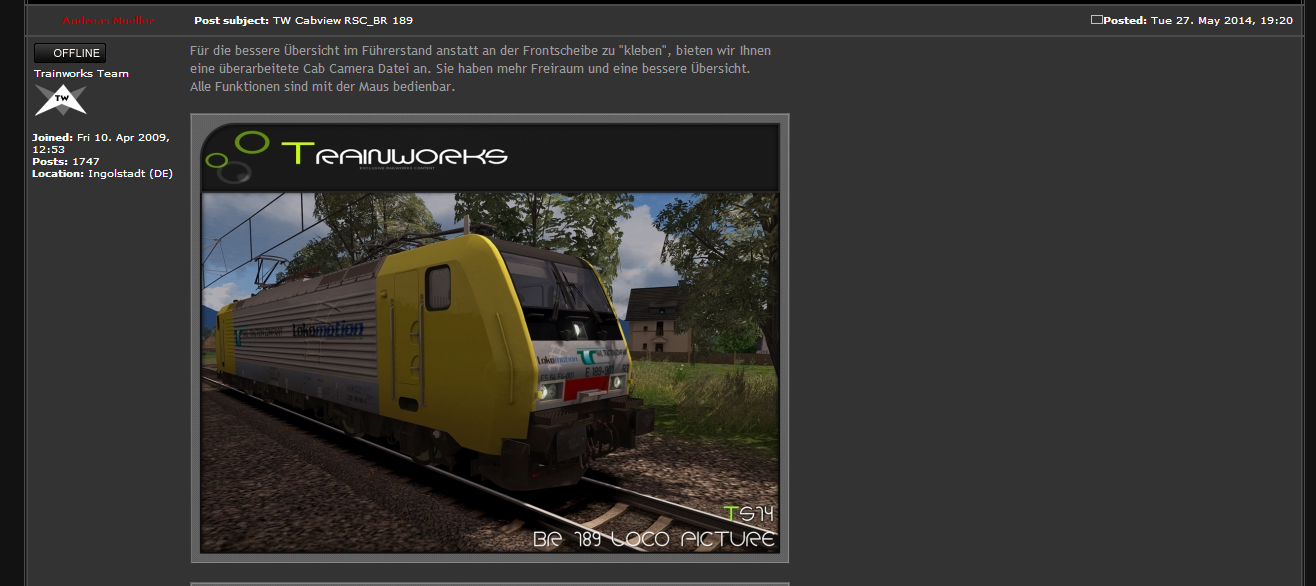
Task: Select the post subject TW Cabview RSC_BR 189
Action: tap(343, 20)
